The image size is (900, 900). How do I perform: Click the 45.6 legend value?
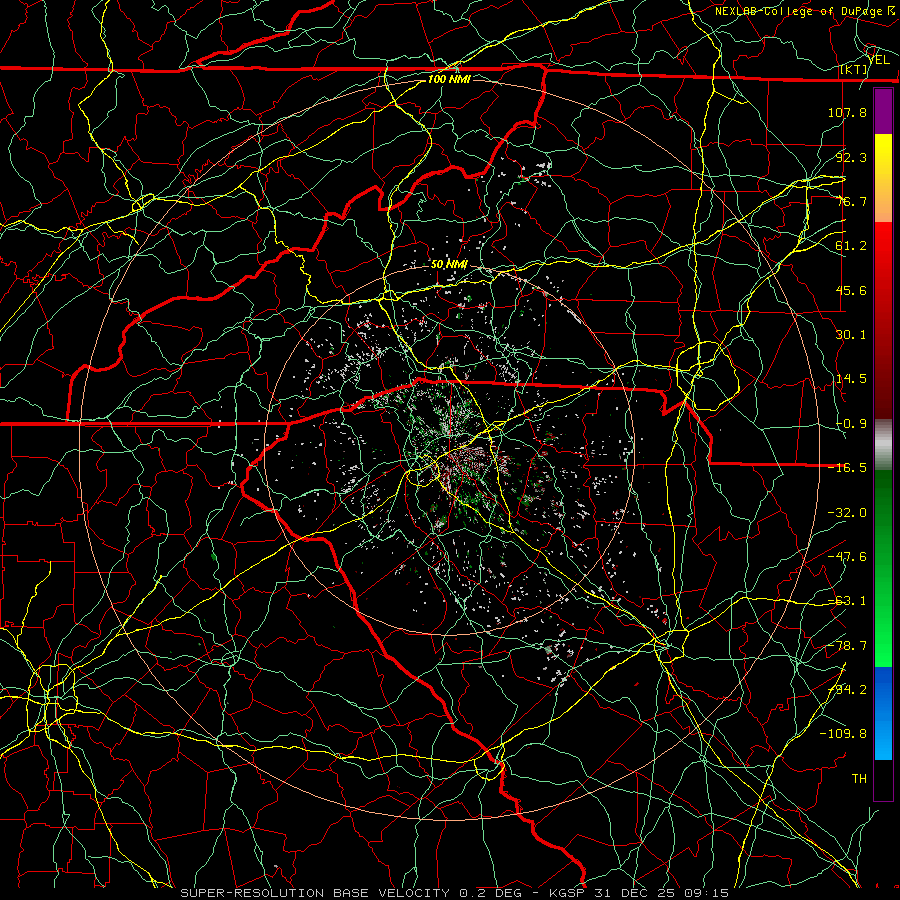[851, 290]
